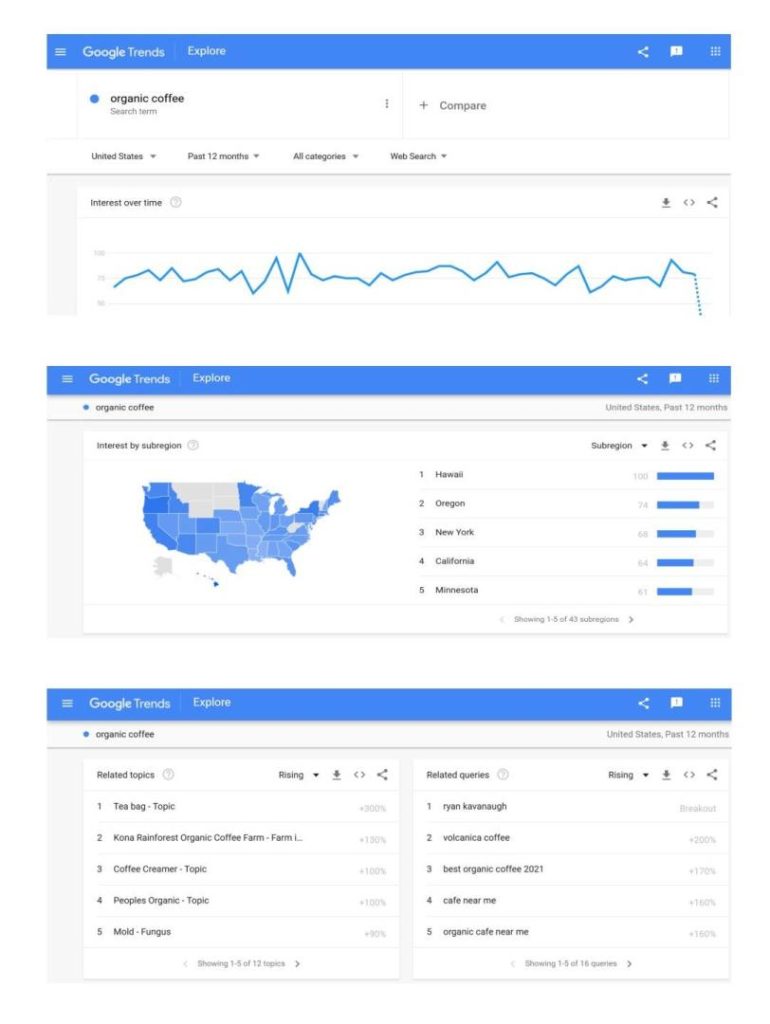
Task: Click the Compare button to add a term
Action: pyautogui.click(x=460, y=105)
